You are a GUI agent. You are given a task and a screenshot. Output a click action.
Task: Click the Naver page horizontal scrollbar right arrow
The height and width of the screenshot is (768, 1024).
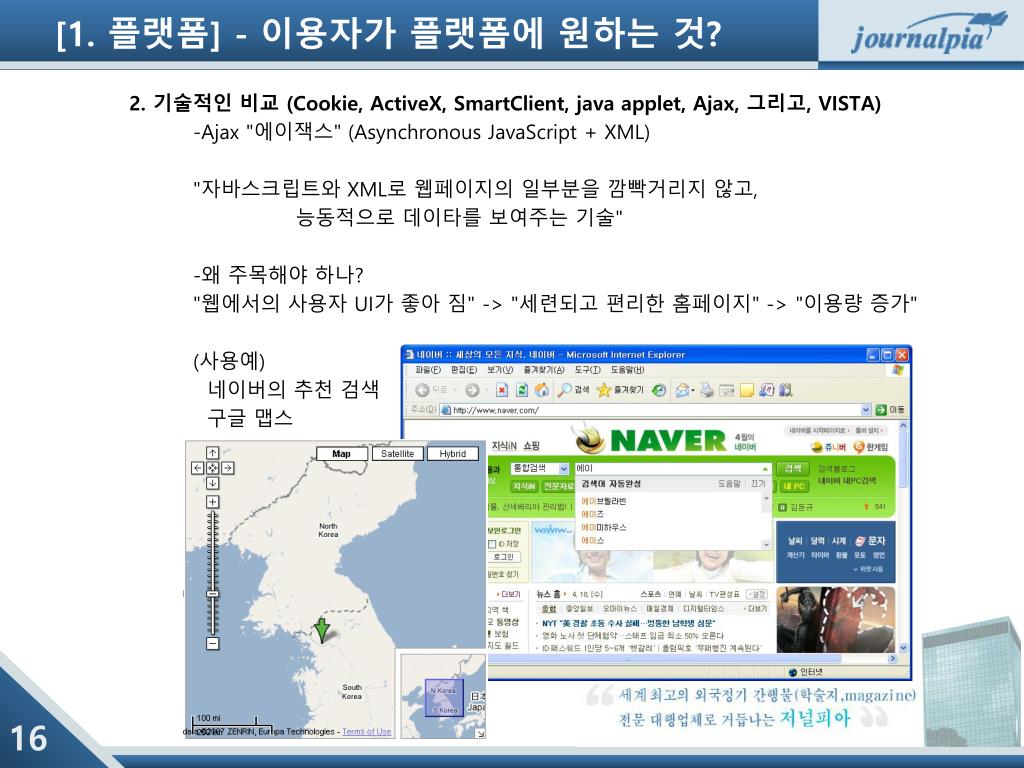(x=893, y=659)
